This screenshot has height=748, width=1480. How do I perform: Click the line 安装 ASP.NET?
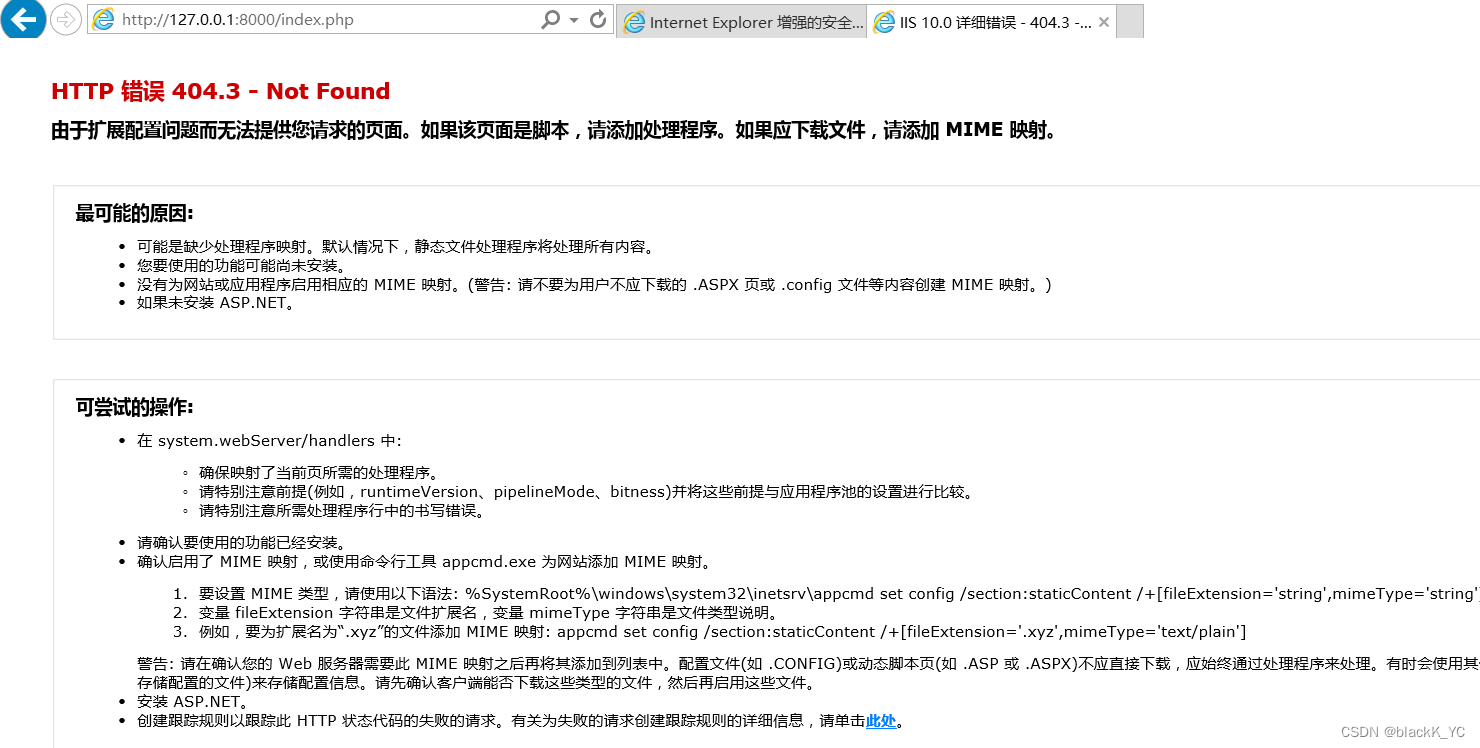pos(193,702)
